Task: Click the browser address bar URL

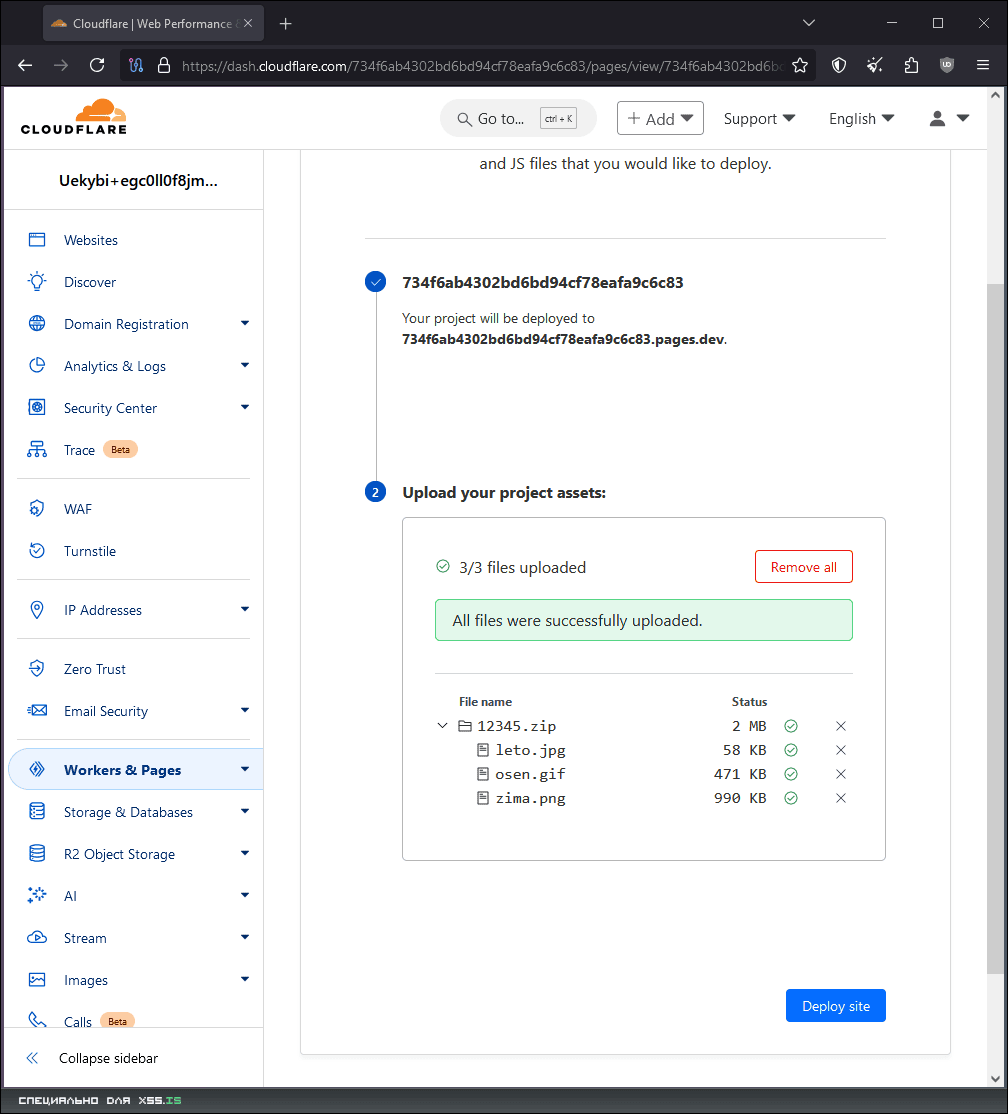Action: click(482, 66)
